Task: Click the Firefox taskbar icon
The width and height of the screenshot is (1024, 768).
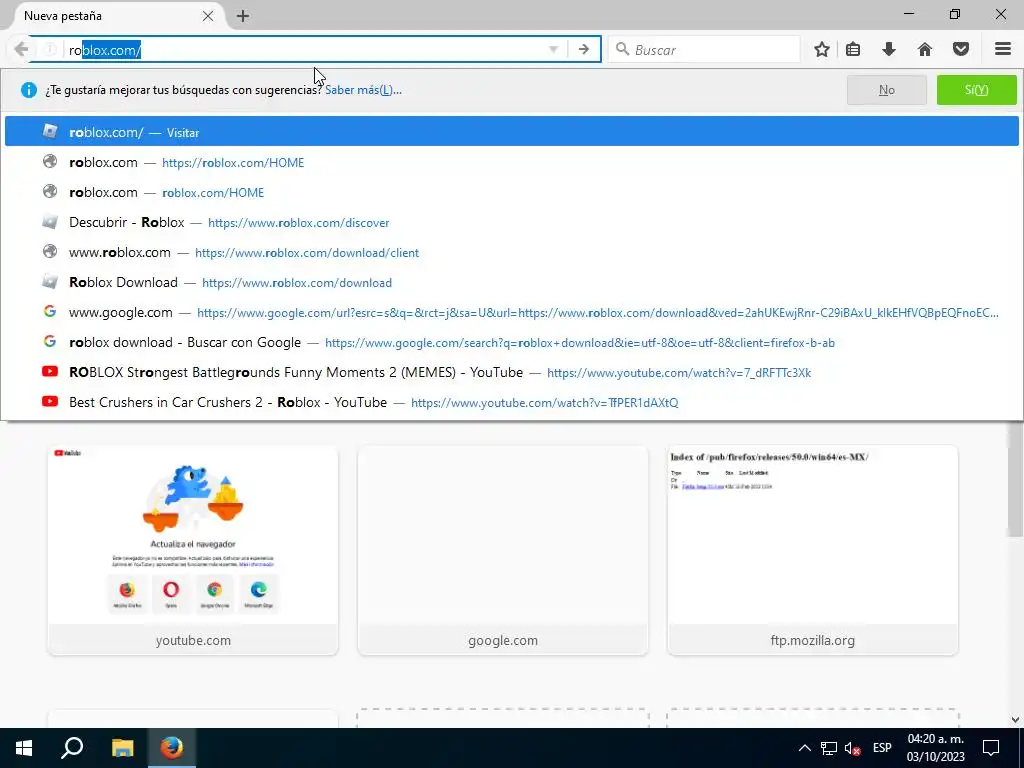Action: pos(172,748)
